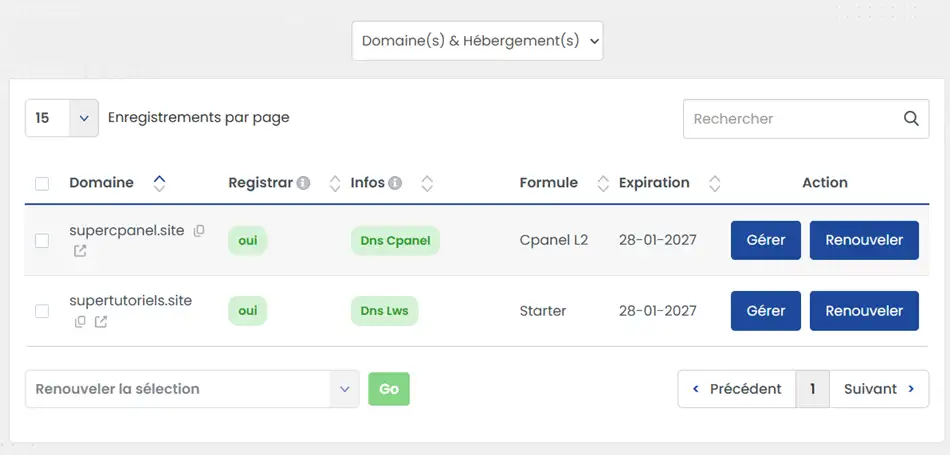The height and width of the screenshot is (455, 950).
Task: Sort by the Infos column arrows
Action: (x=427, y=183)
